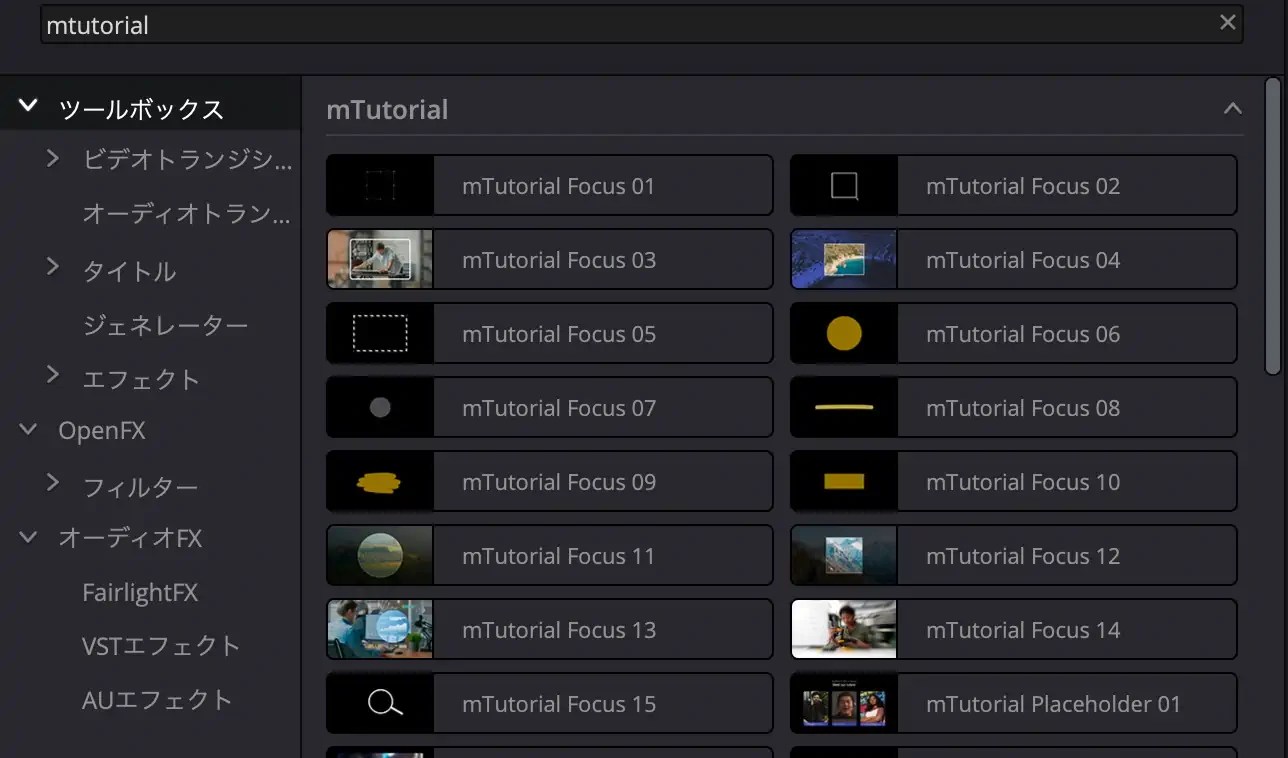1288x758 pixels.
Task: Click the mTutorial Focus 09 brush-stroke thumbnail
Action: [380, 481]
